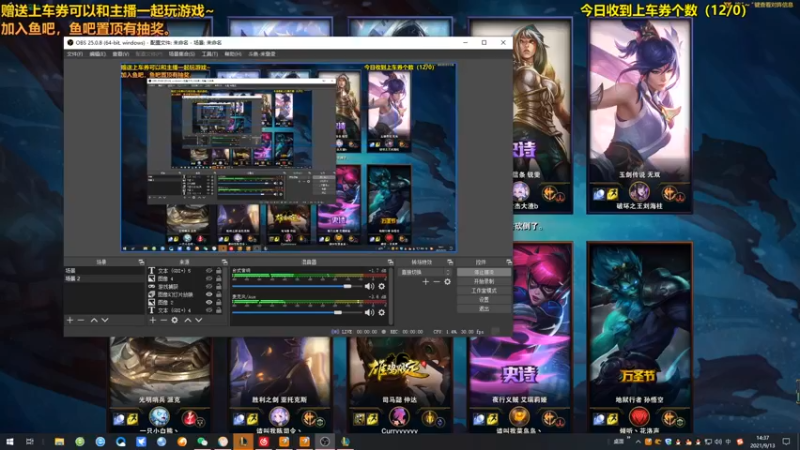
Task: Click the OBS preview canvas
Action: tap(288, 157)
